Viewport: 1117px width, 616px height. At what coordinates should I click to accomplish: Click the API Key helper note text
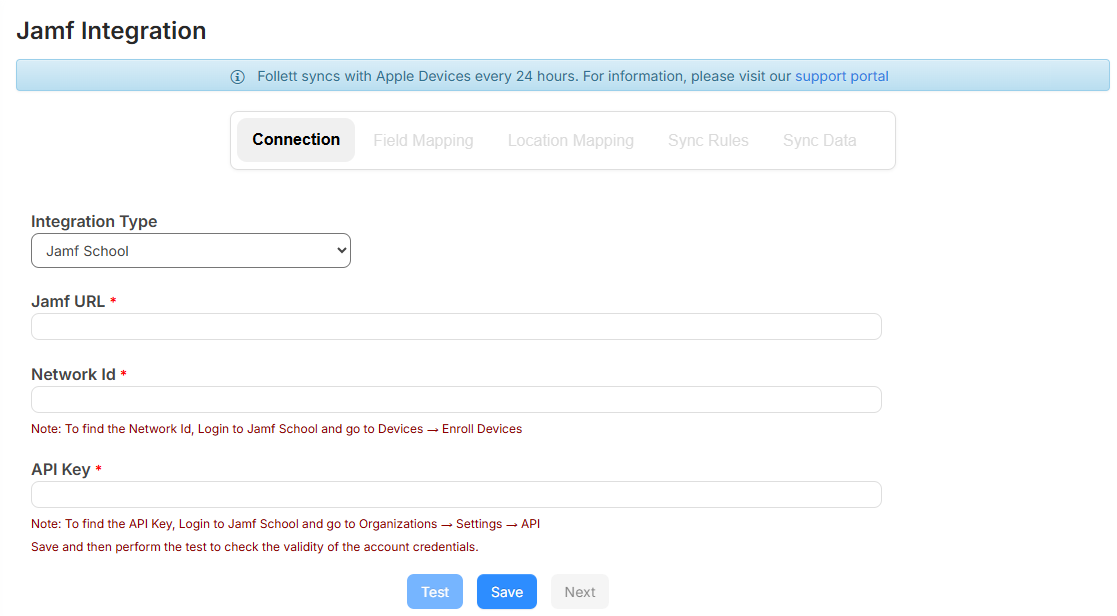(285, 523)
